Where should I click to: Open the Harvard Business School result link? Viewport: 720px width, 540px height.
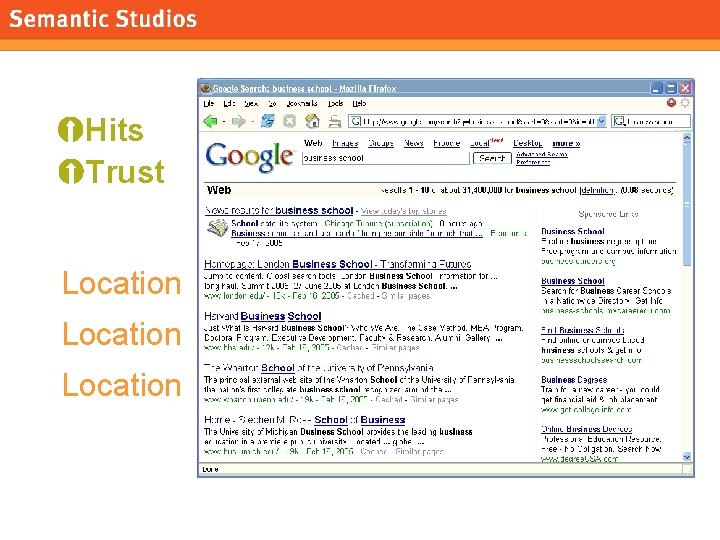click(x=263, y=316)
